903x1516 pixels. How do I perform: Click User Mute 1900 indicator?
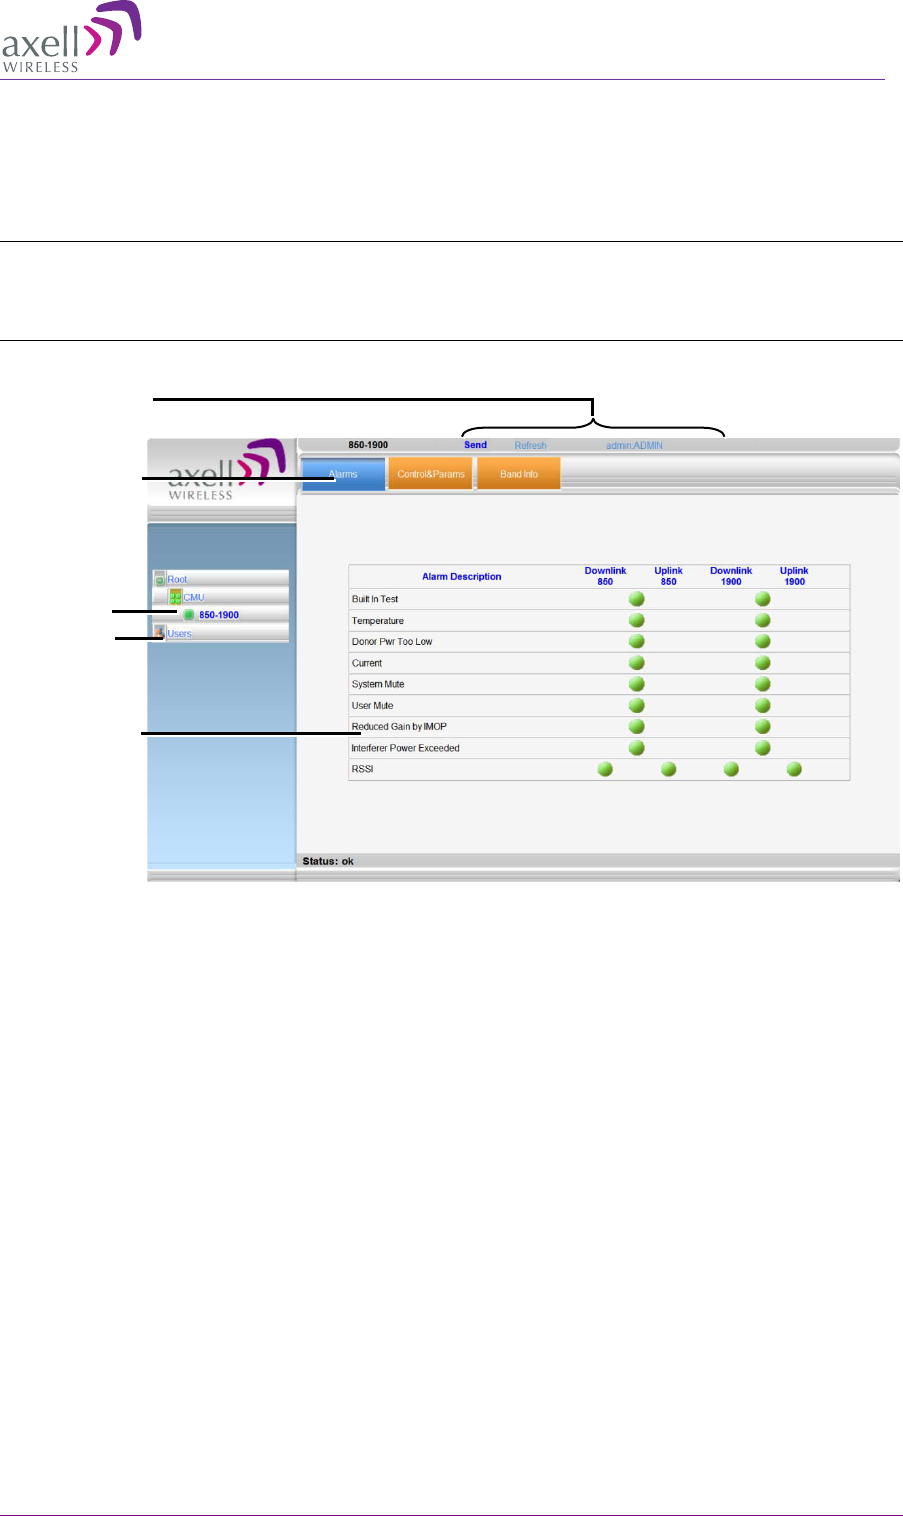click(x=762, y=705)
